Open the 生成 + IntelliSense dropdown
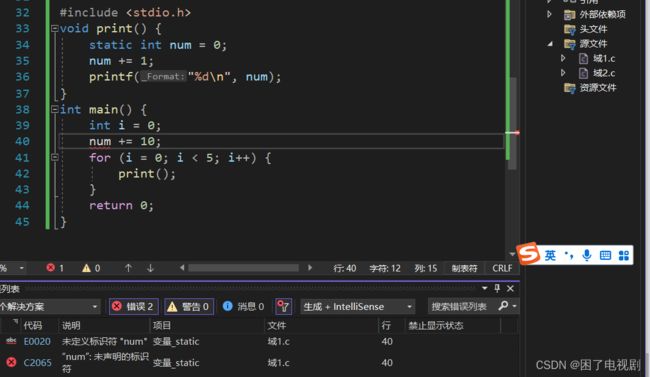The width and height of the screenshot is (650, 377). click(x=358, y=306)
